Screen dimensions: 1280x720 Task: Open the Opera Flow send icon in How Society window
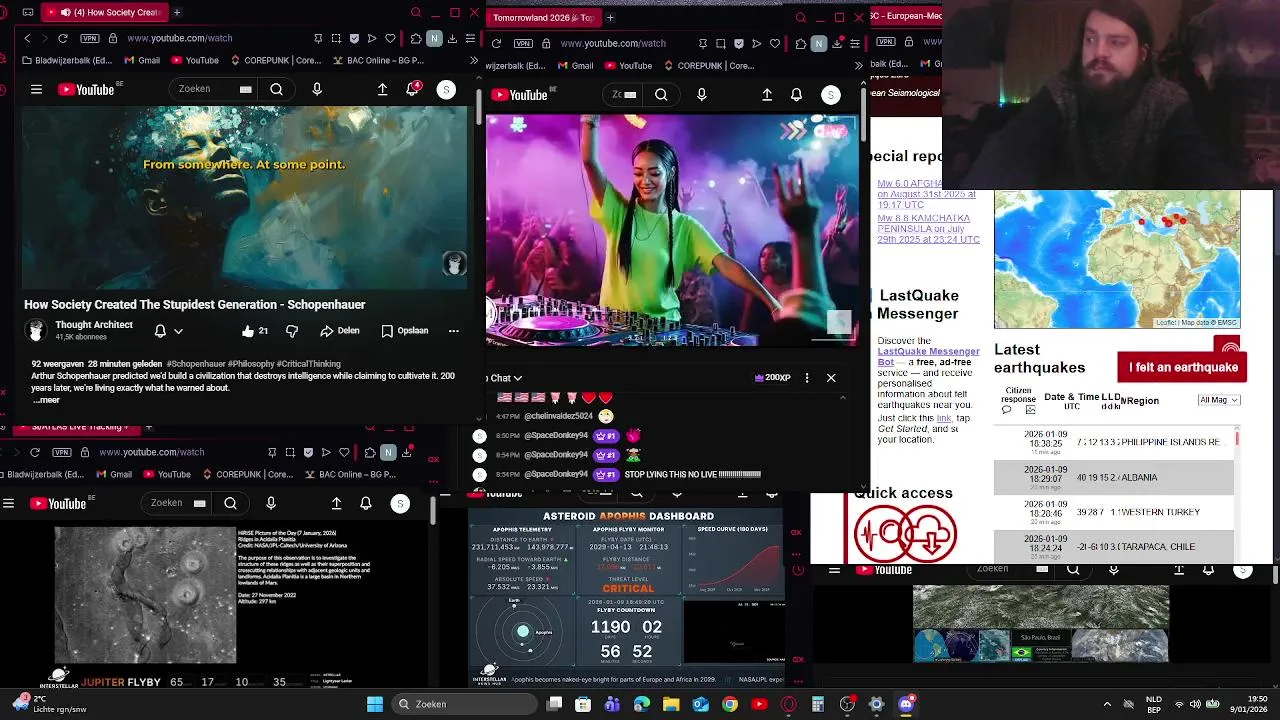click(372, 38)
